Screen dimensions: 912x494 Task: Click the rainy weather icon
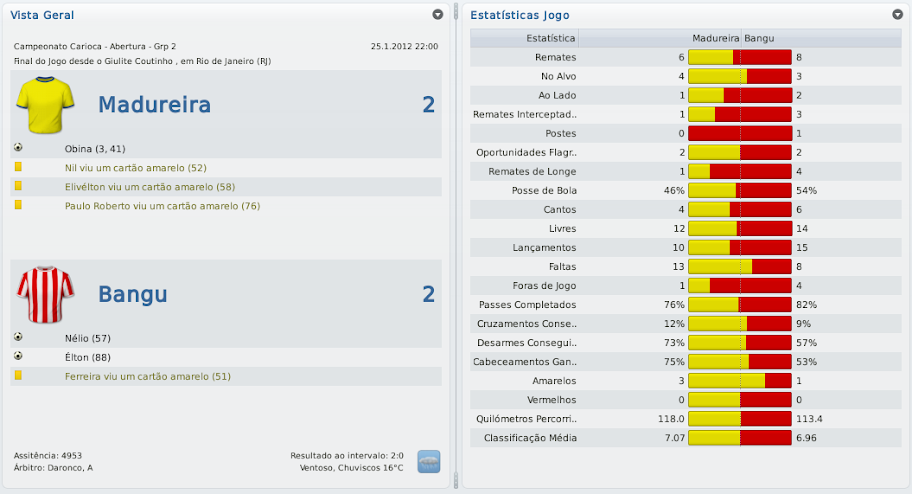point(429,461)
